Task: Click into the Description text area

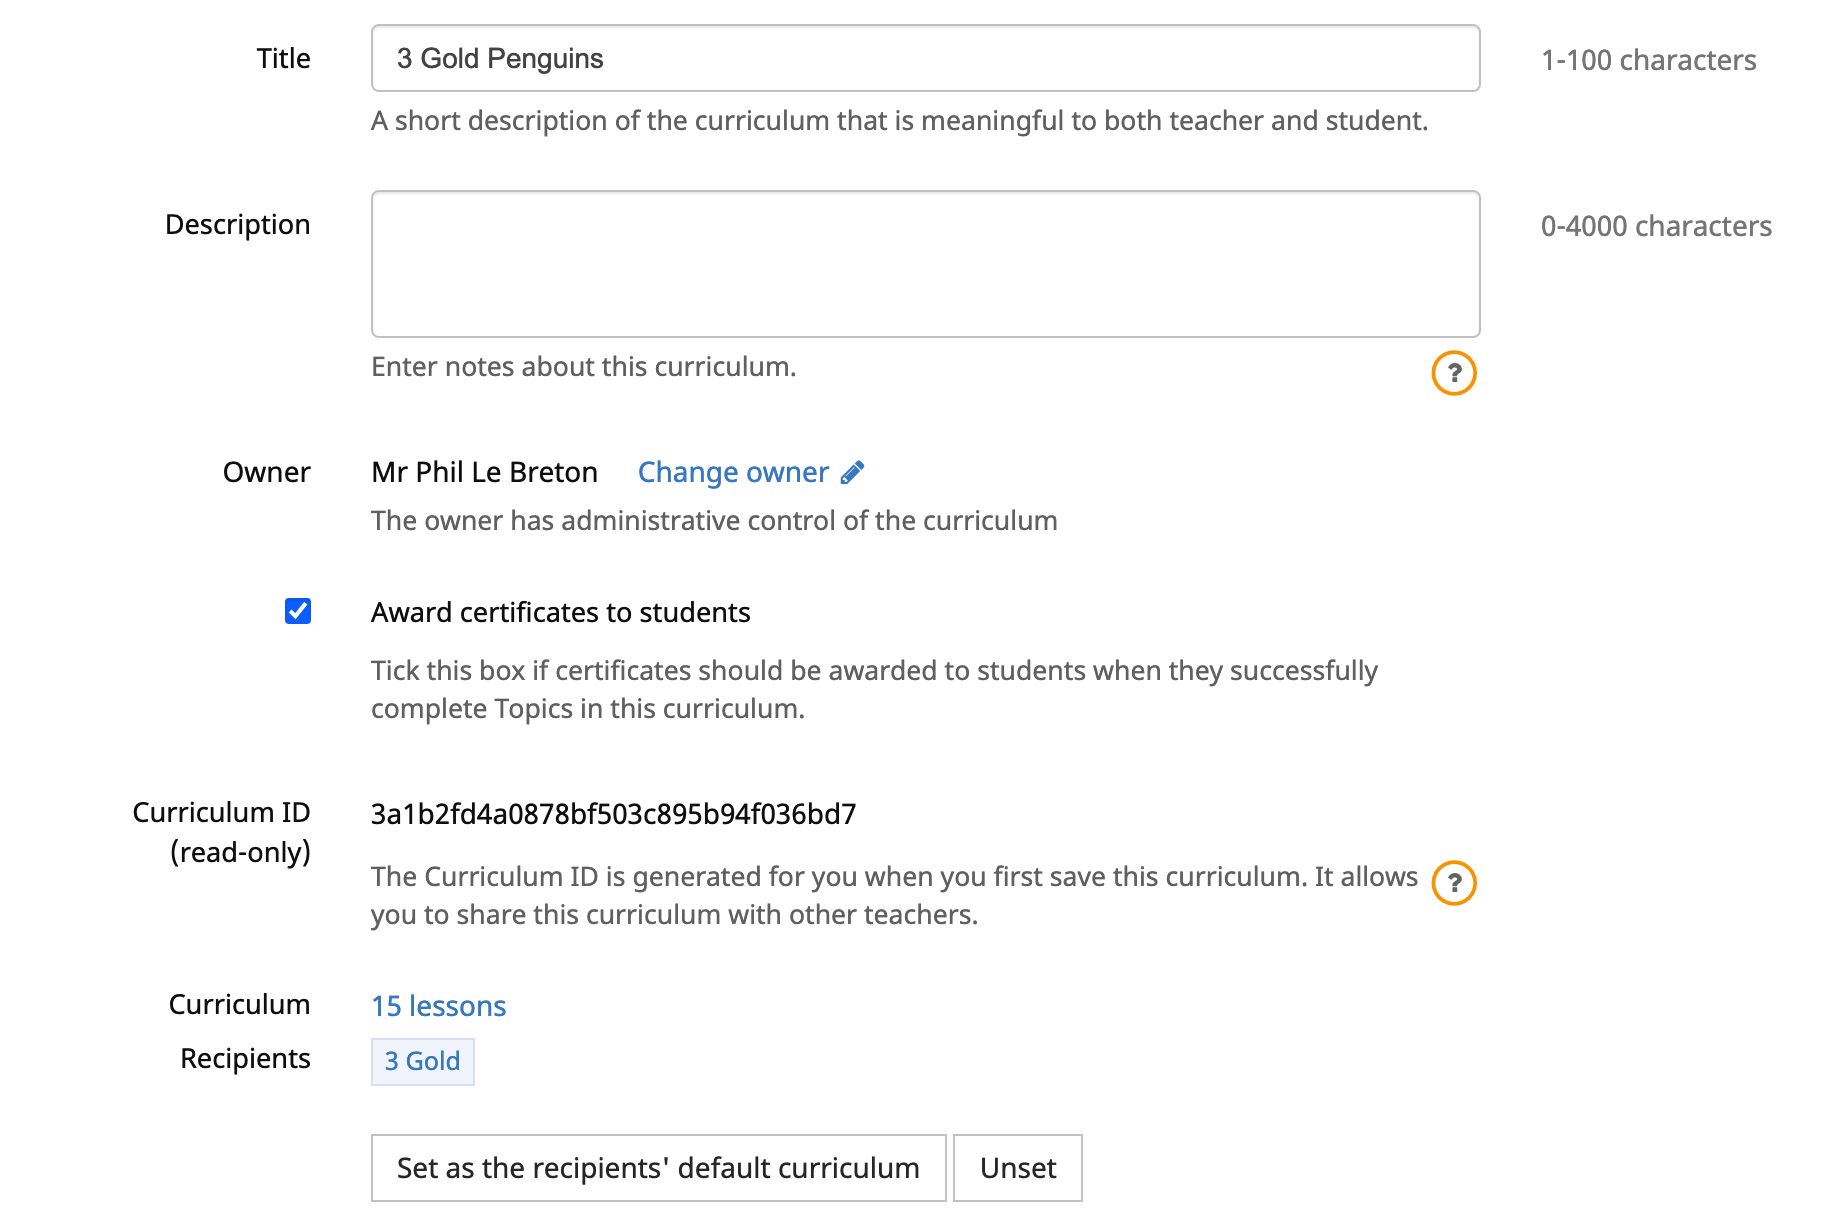Action: coord(925,264)
